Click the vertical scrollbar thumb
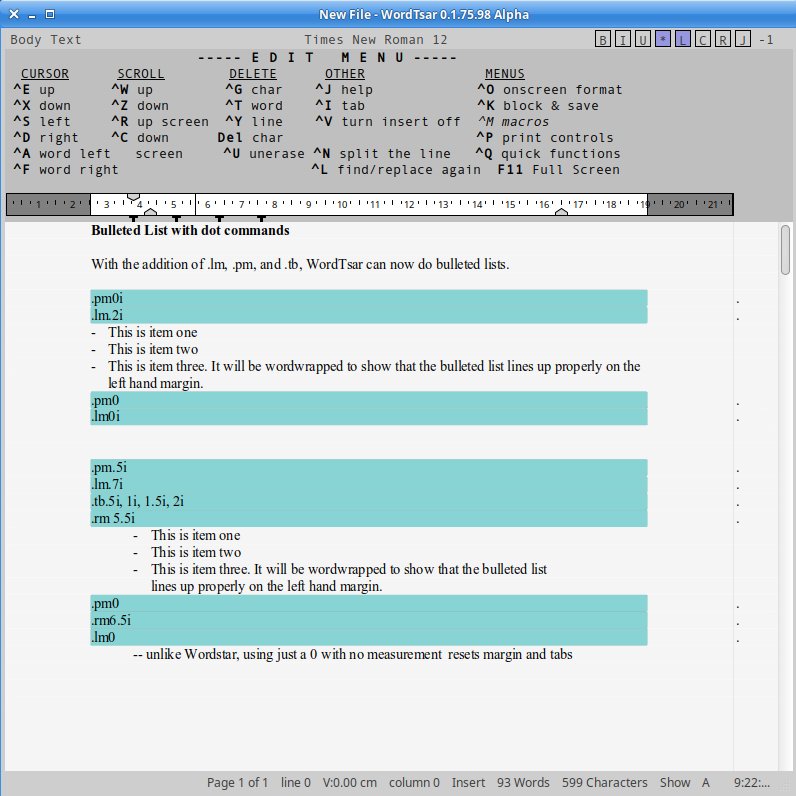The width and height of the screenshot is (796, 796). 785,250
